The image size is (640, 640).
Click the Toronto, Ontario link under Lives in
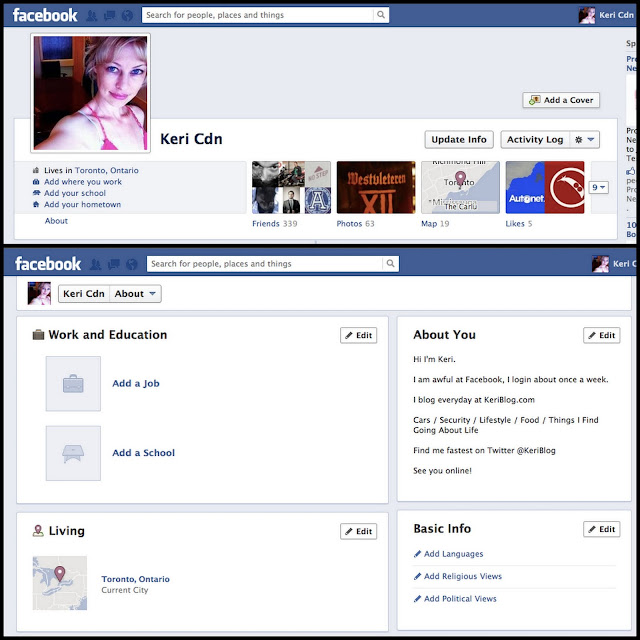pos(107,171)
